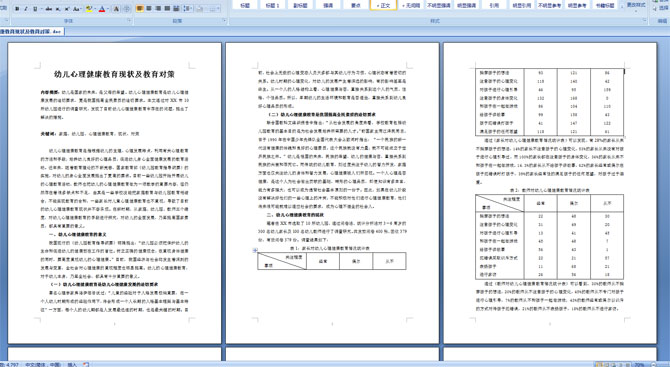Click the enclosed character circle icon
This screenshot has height=367, width=670.
[x=126, y=9]
